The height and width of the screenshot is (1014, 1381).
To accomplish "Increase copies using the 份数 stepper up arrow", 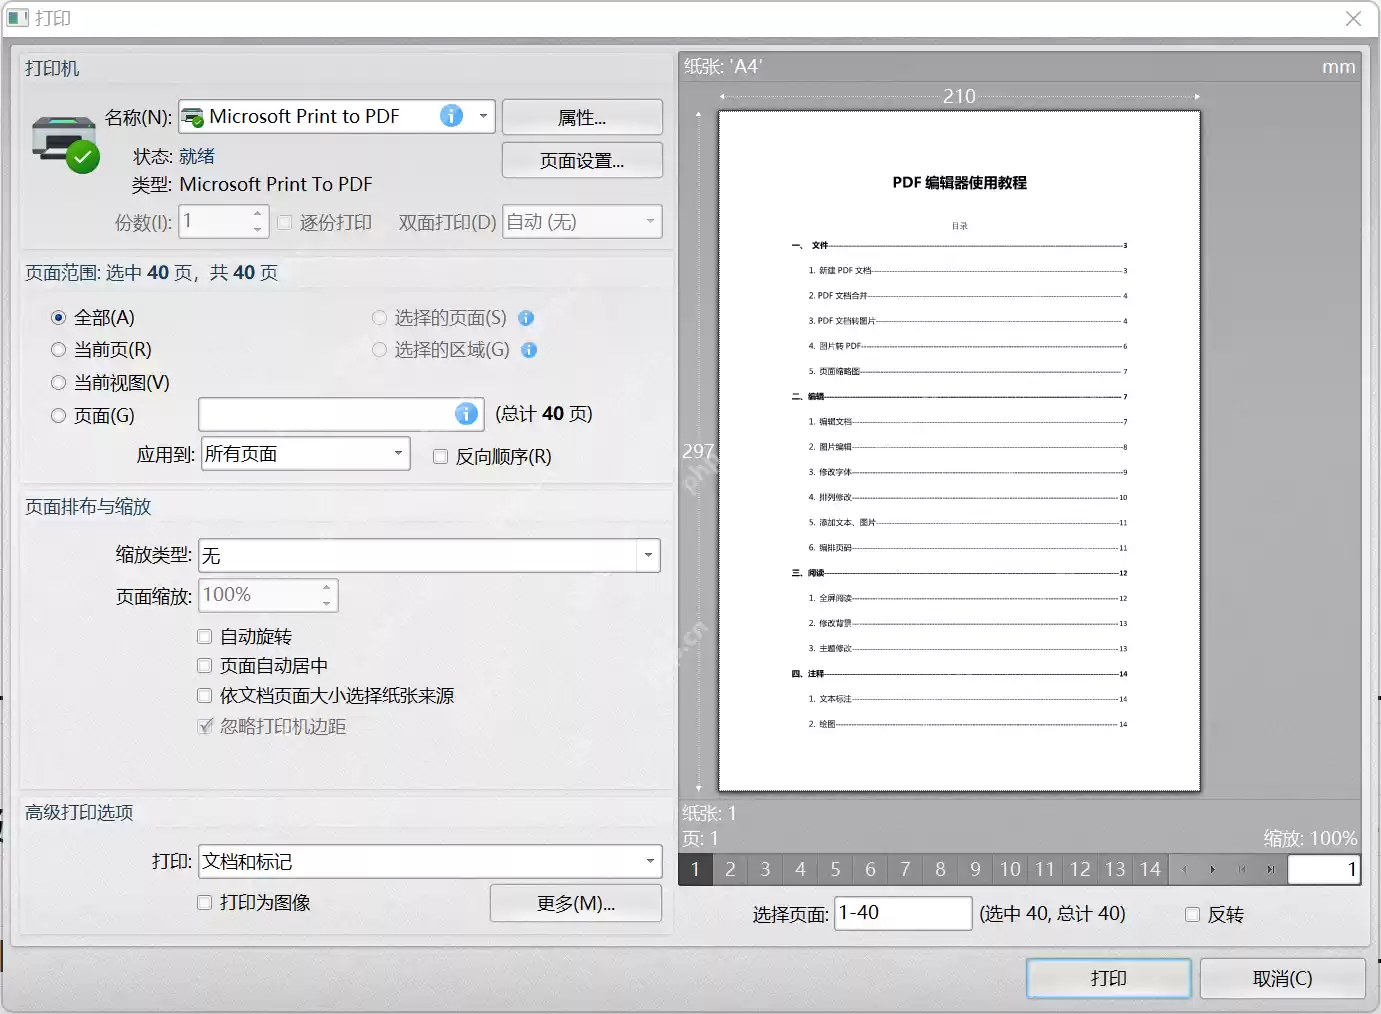I will (256, 213).
